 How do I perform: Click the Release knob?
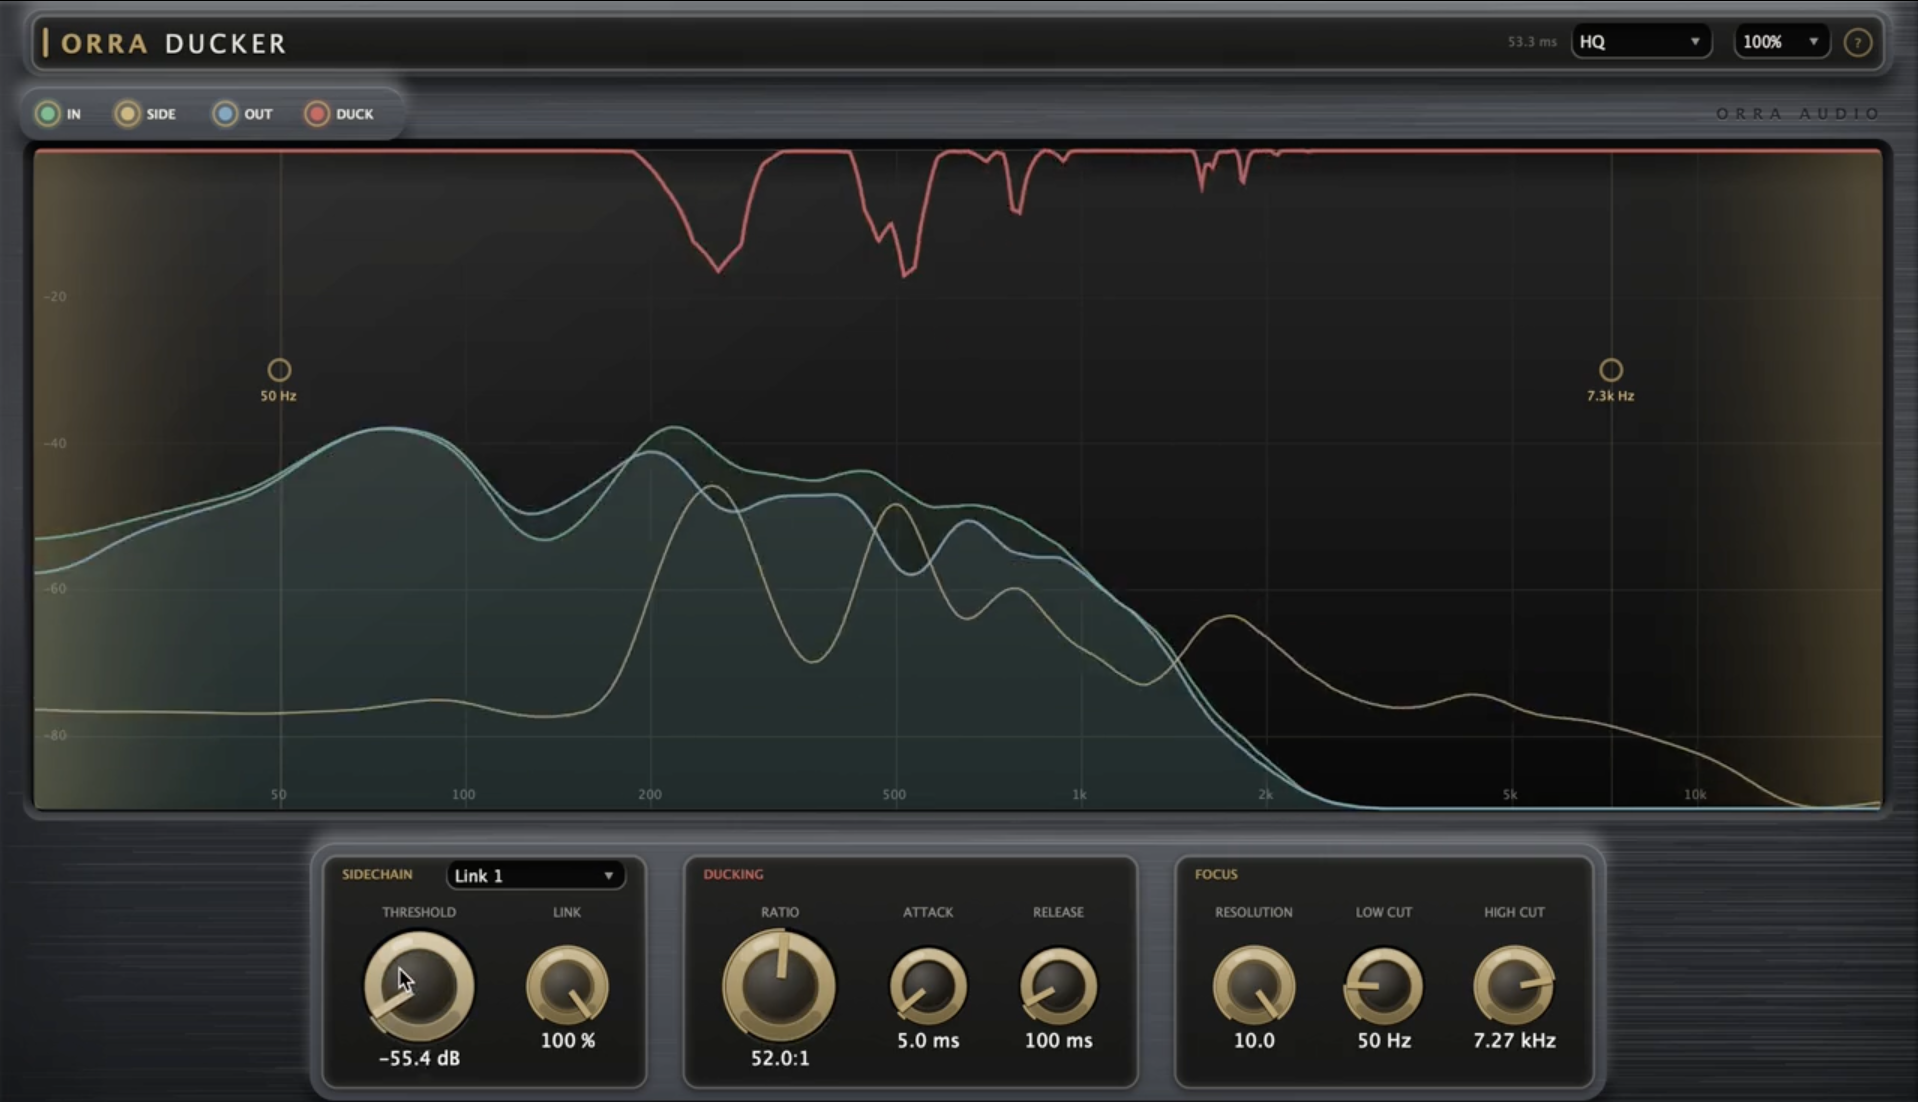(x=1058, y=987)
